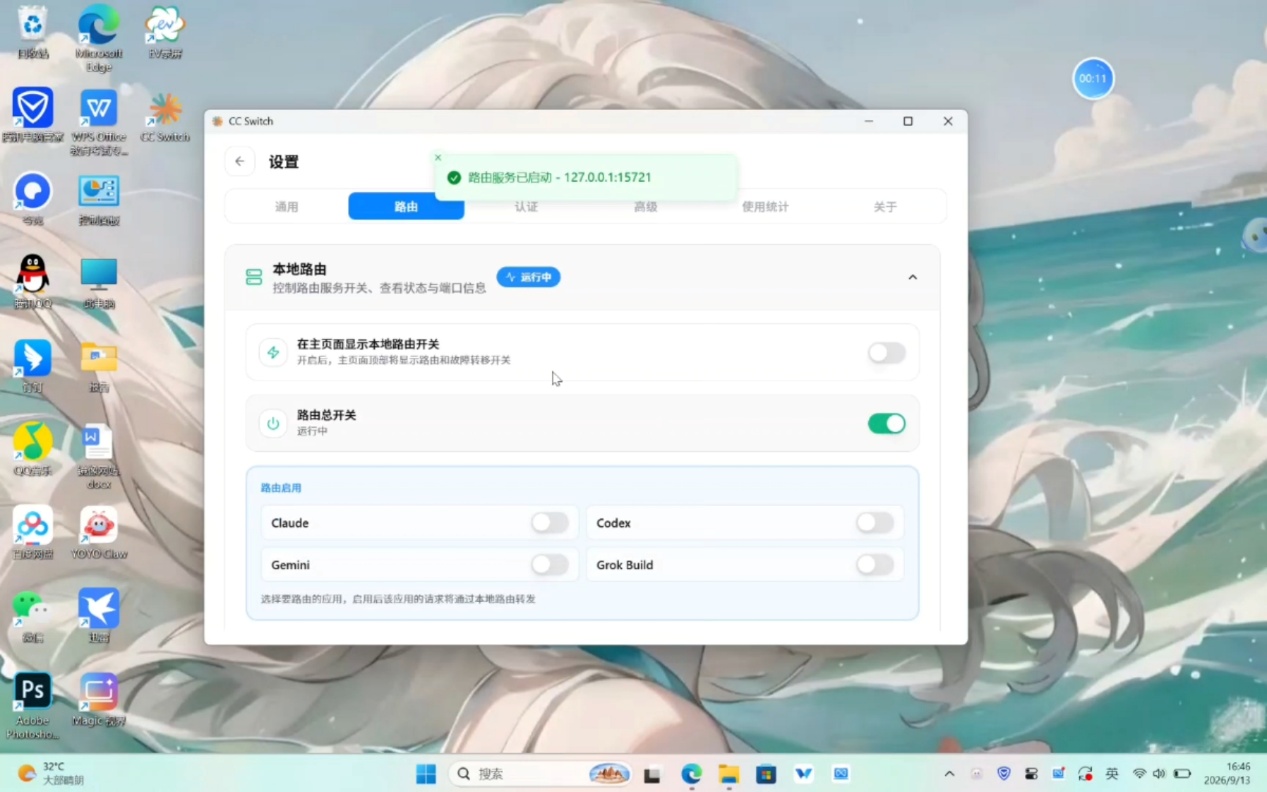Show hidden system tray icons
Viewport: 1267px width, 792px height.
949,774
